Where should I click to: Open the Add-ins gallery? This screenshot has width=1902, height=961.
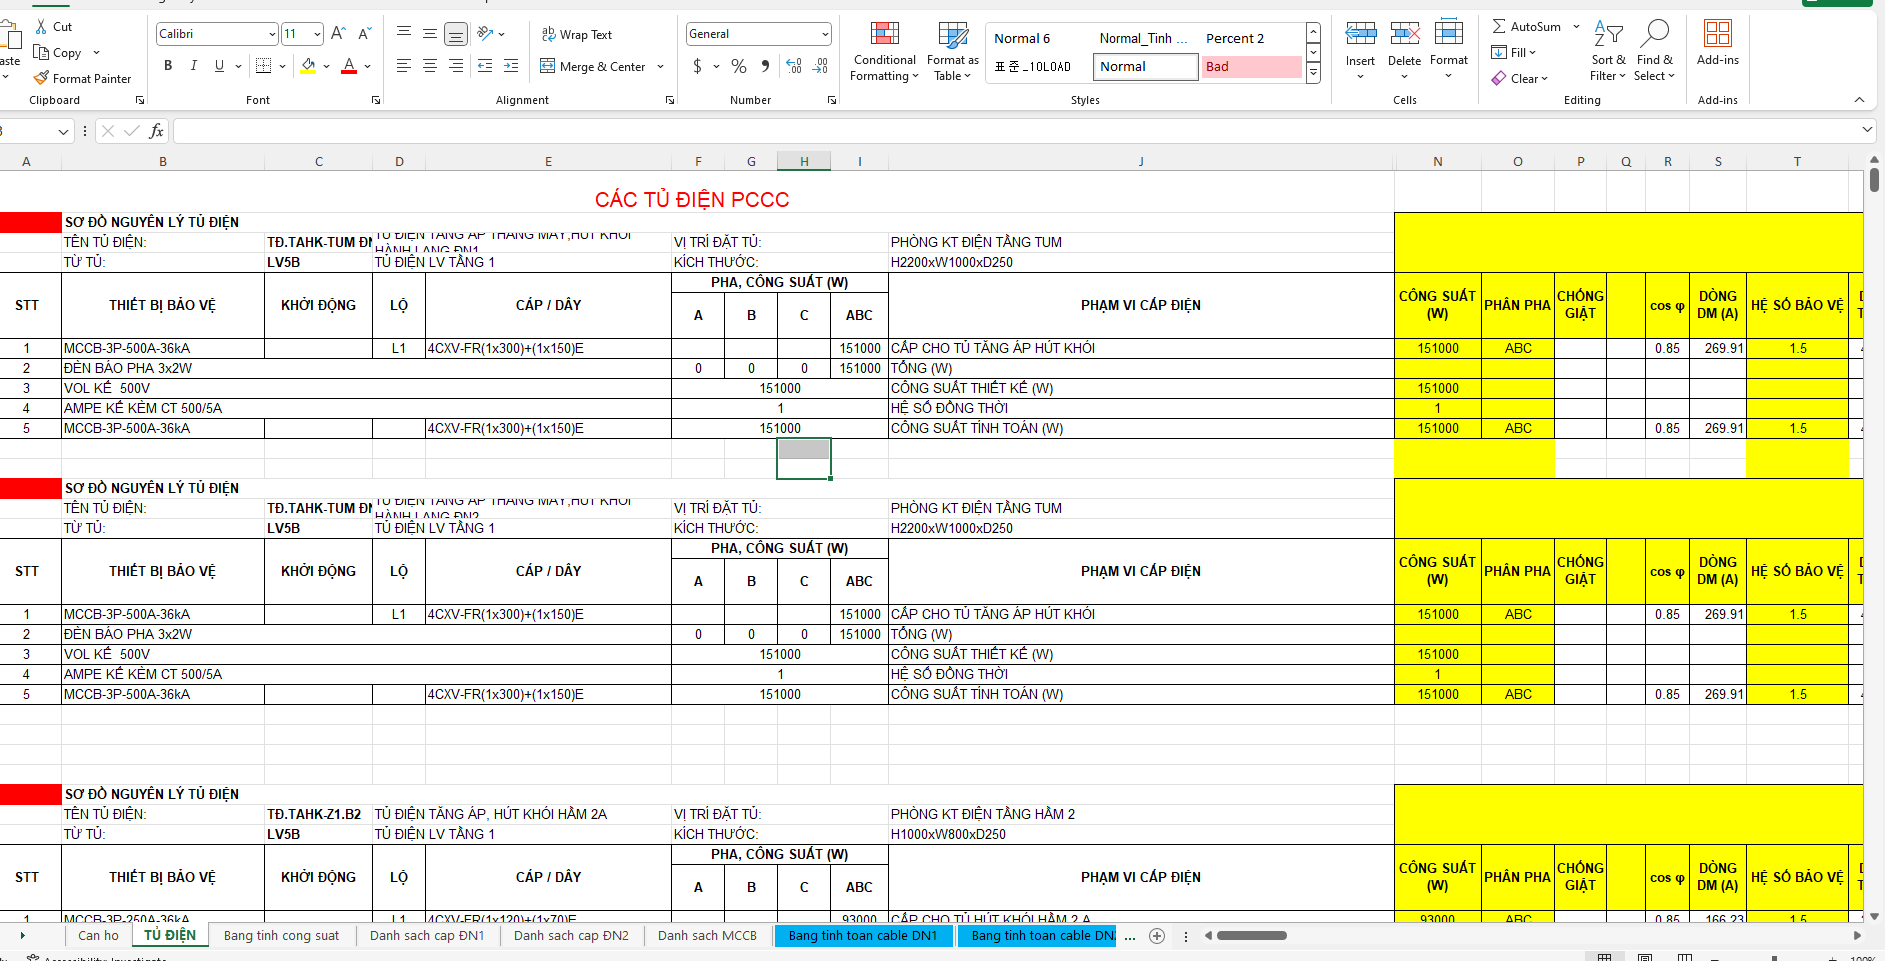1717,44
